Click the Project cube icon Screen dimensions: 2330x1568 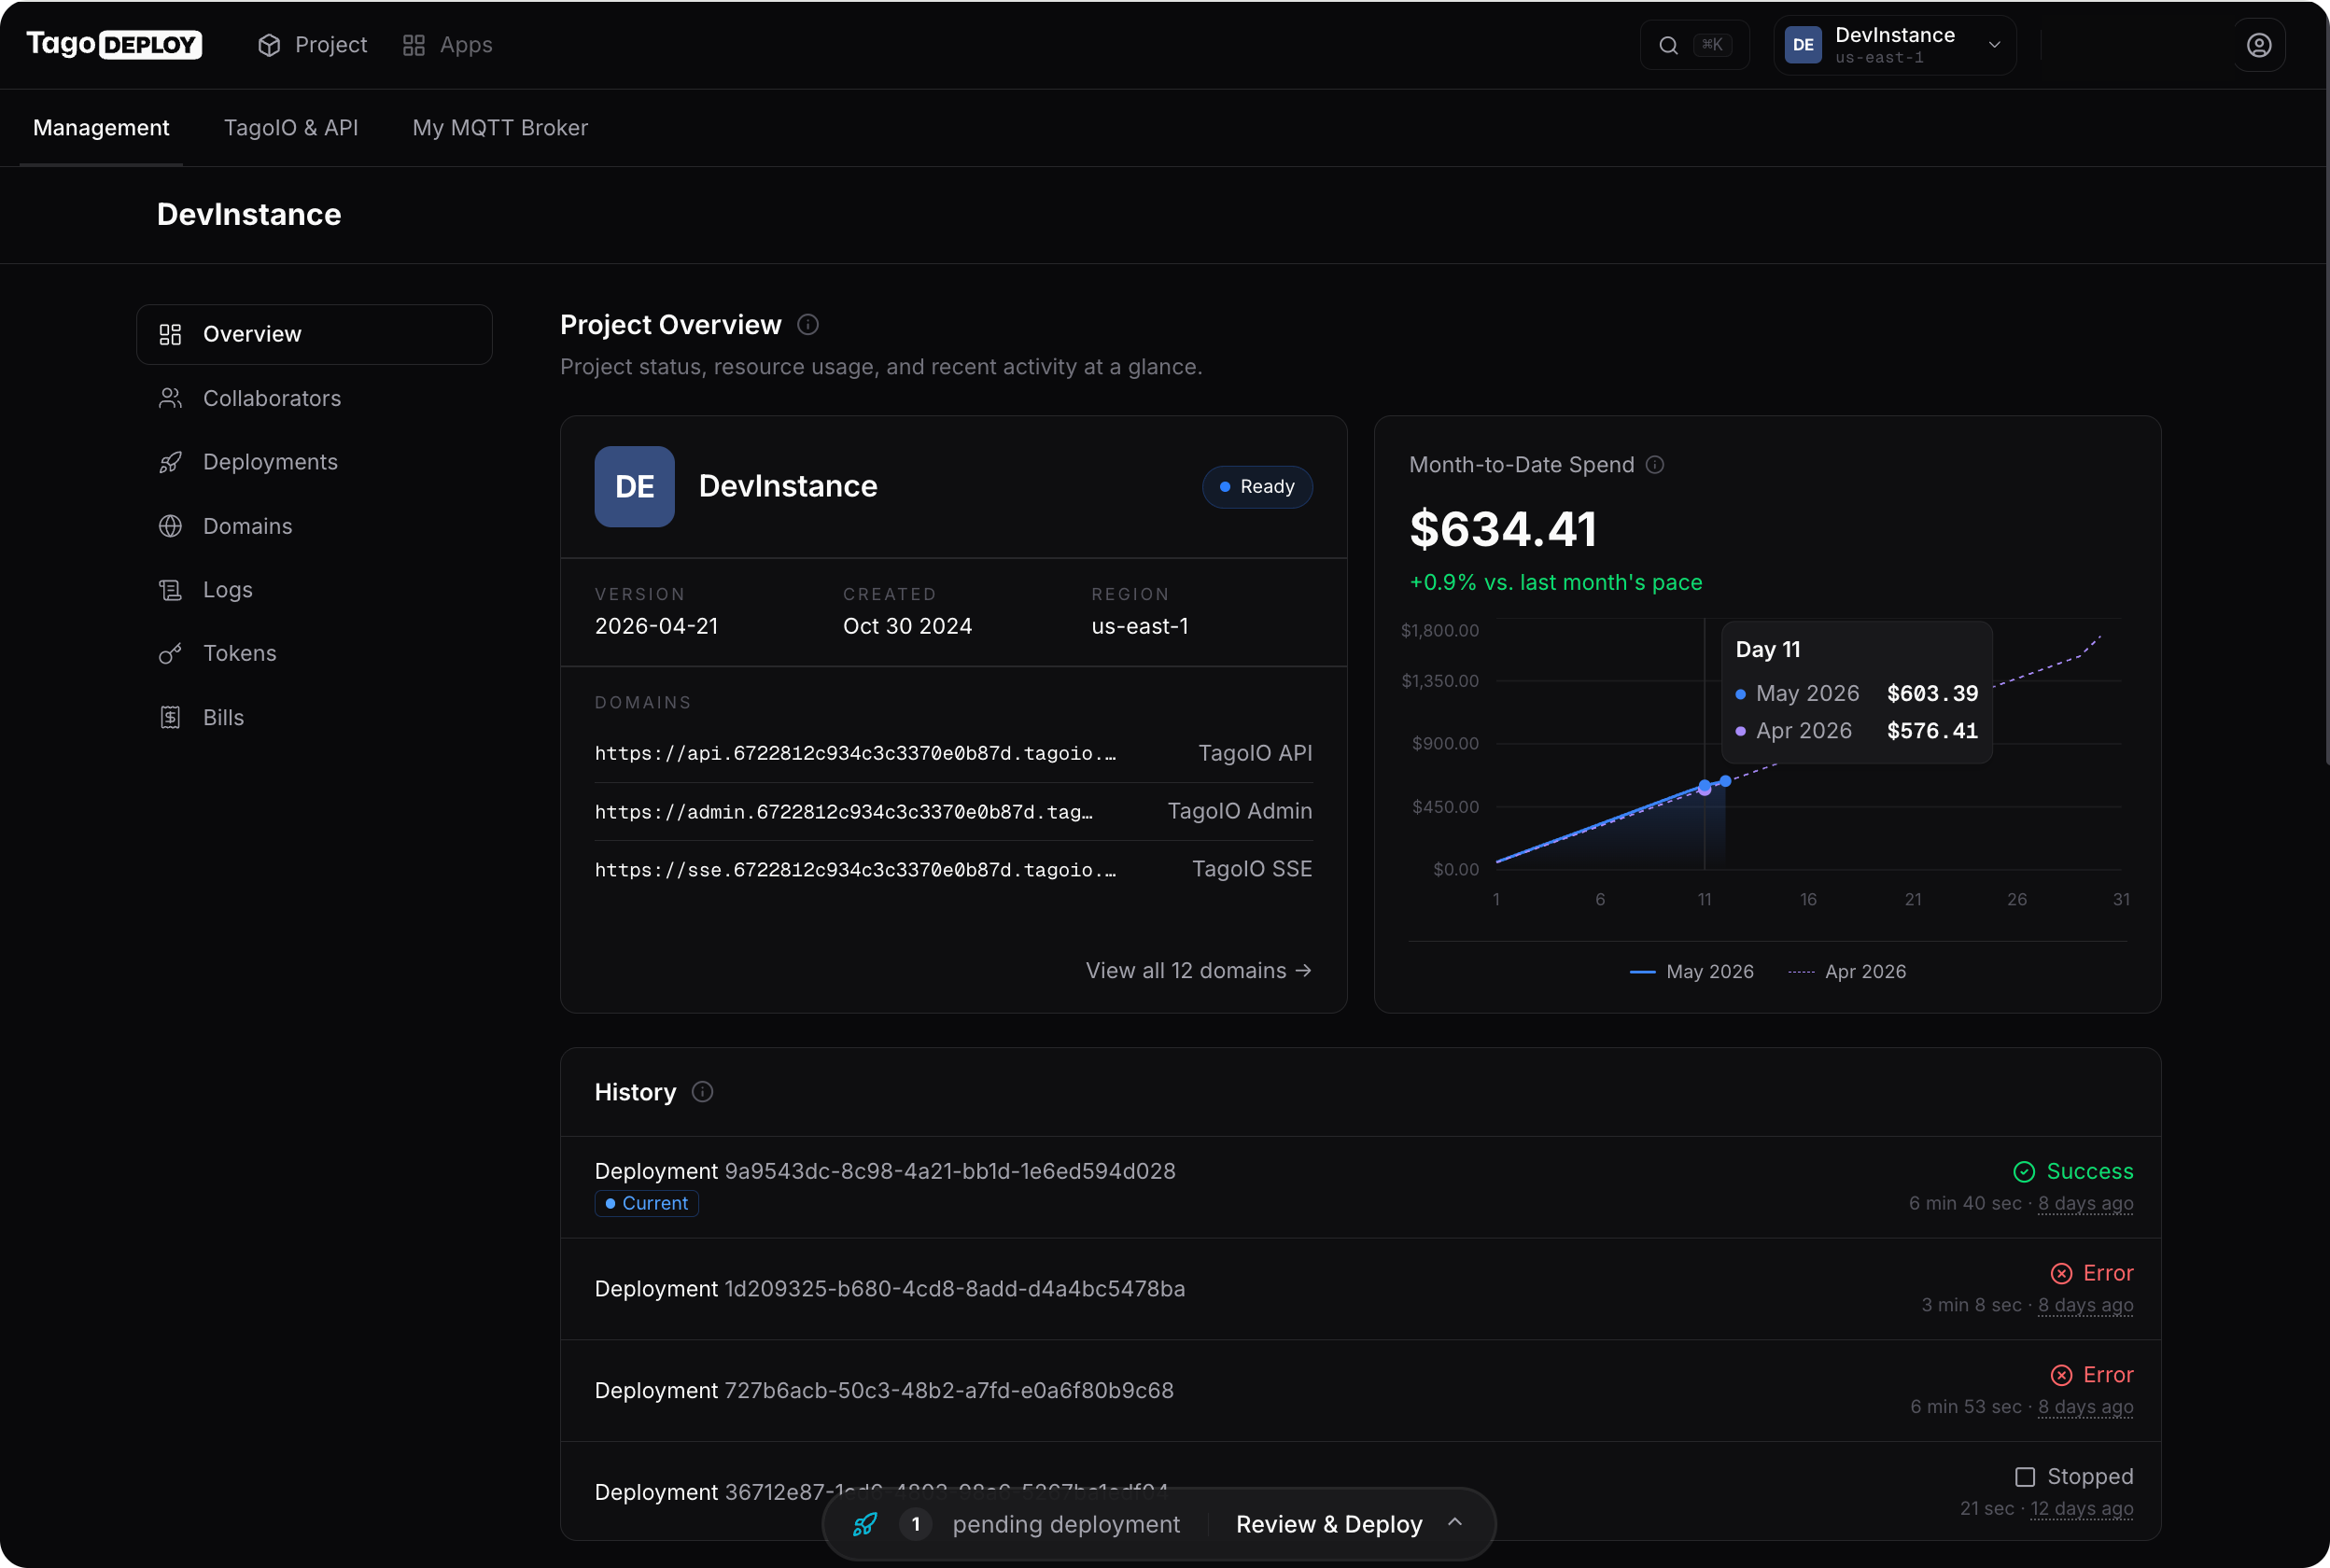269,45
